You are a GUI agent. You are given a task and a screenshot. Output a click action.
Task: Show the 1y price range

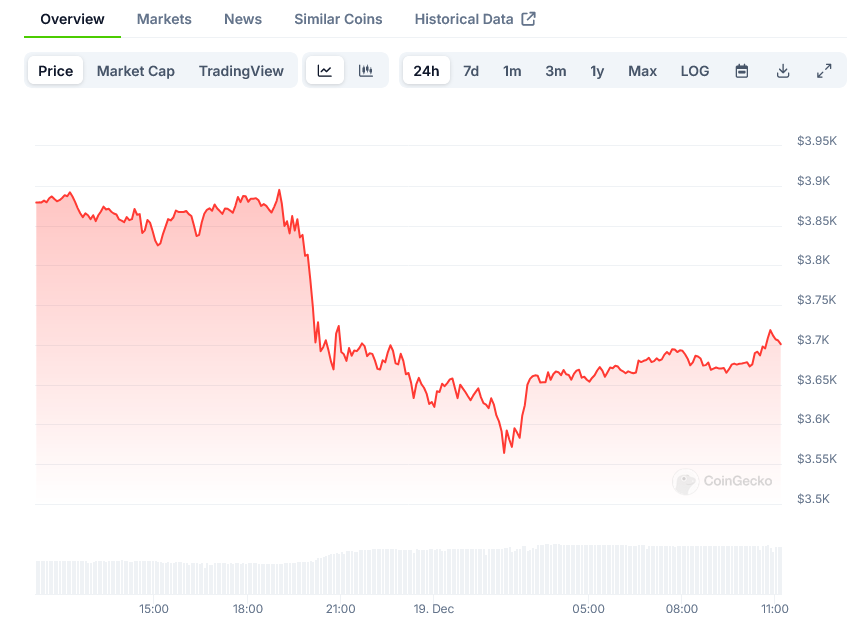point(597,71)
